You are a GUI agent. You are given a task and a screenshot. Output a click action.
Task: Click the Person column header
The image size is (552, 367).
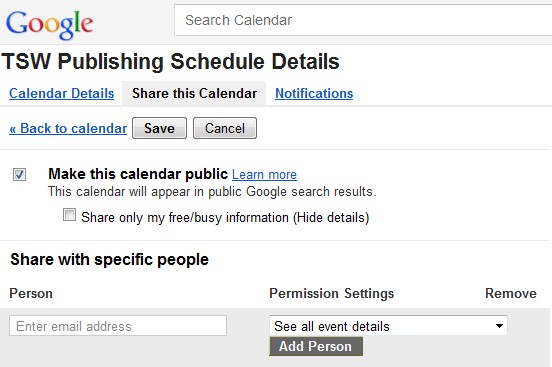tap(31, 293)
